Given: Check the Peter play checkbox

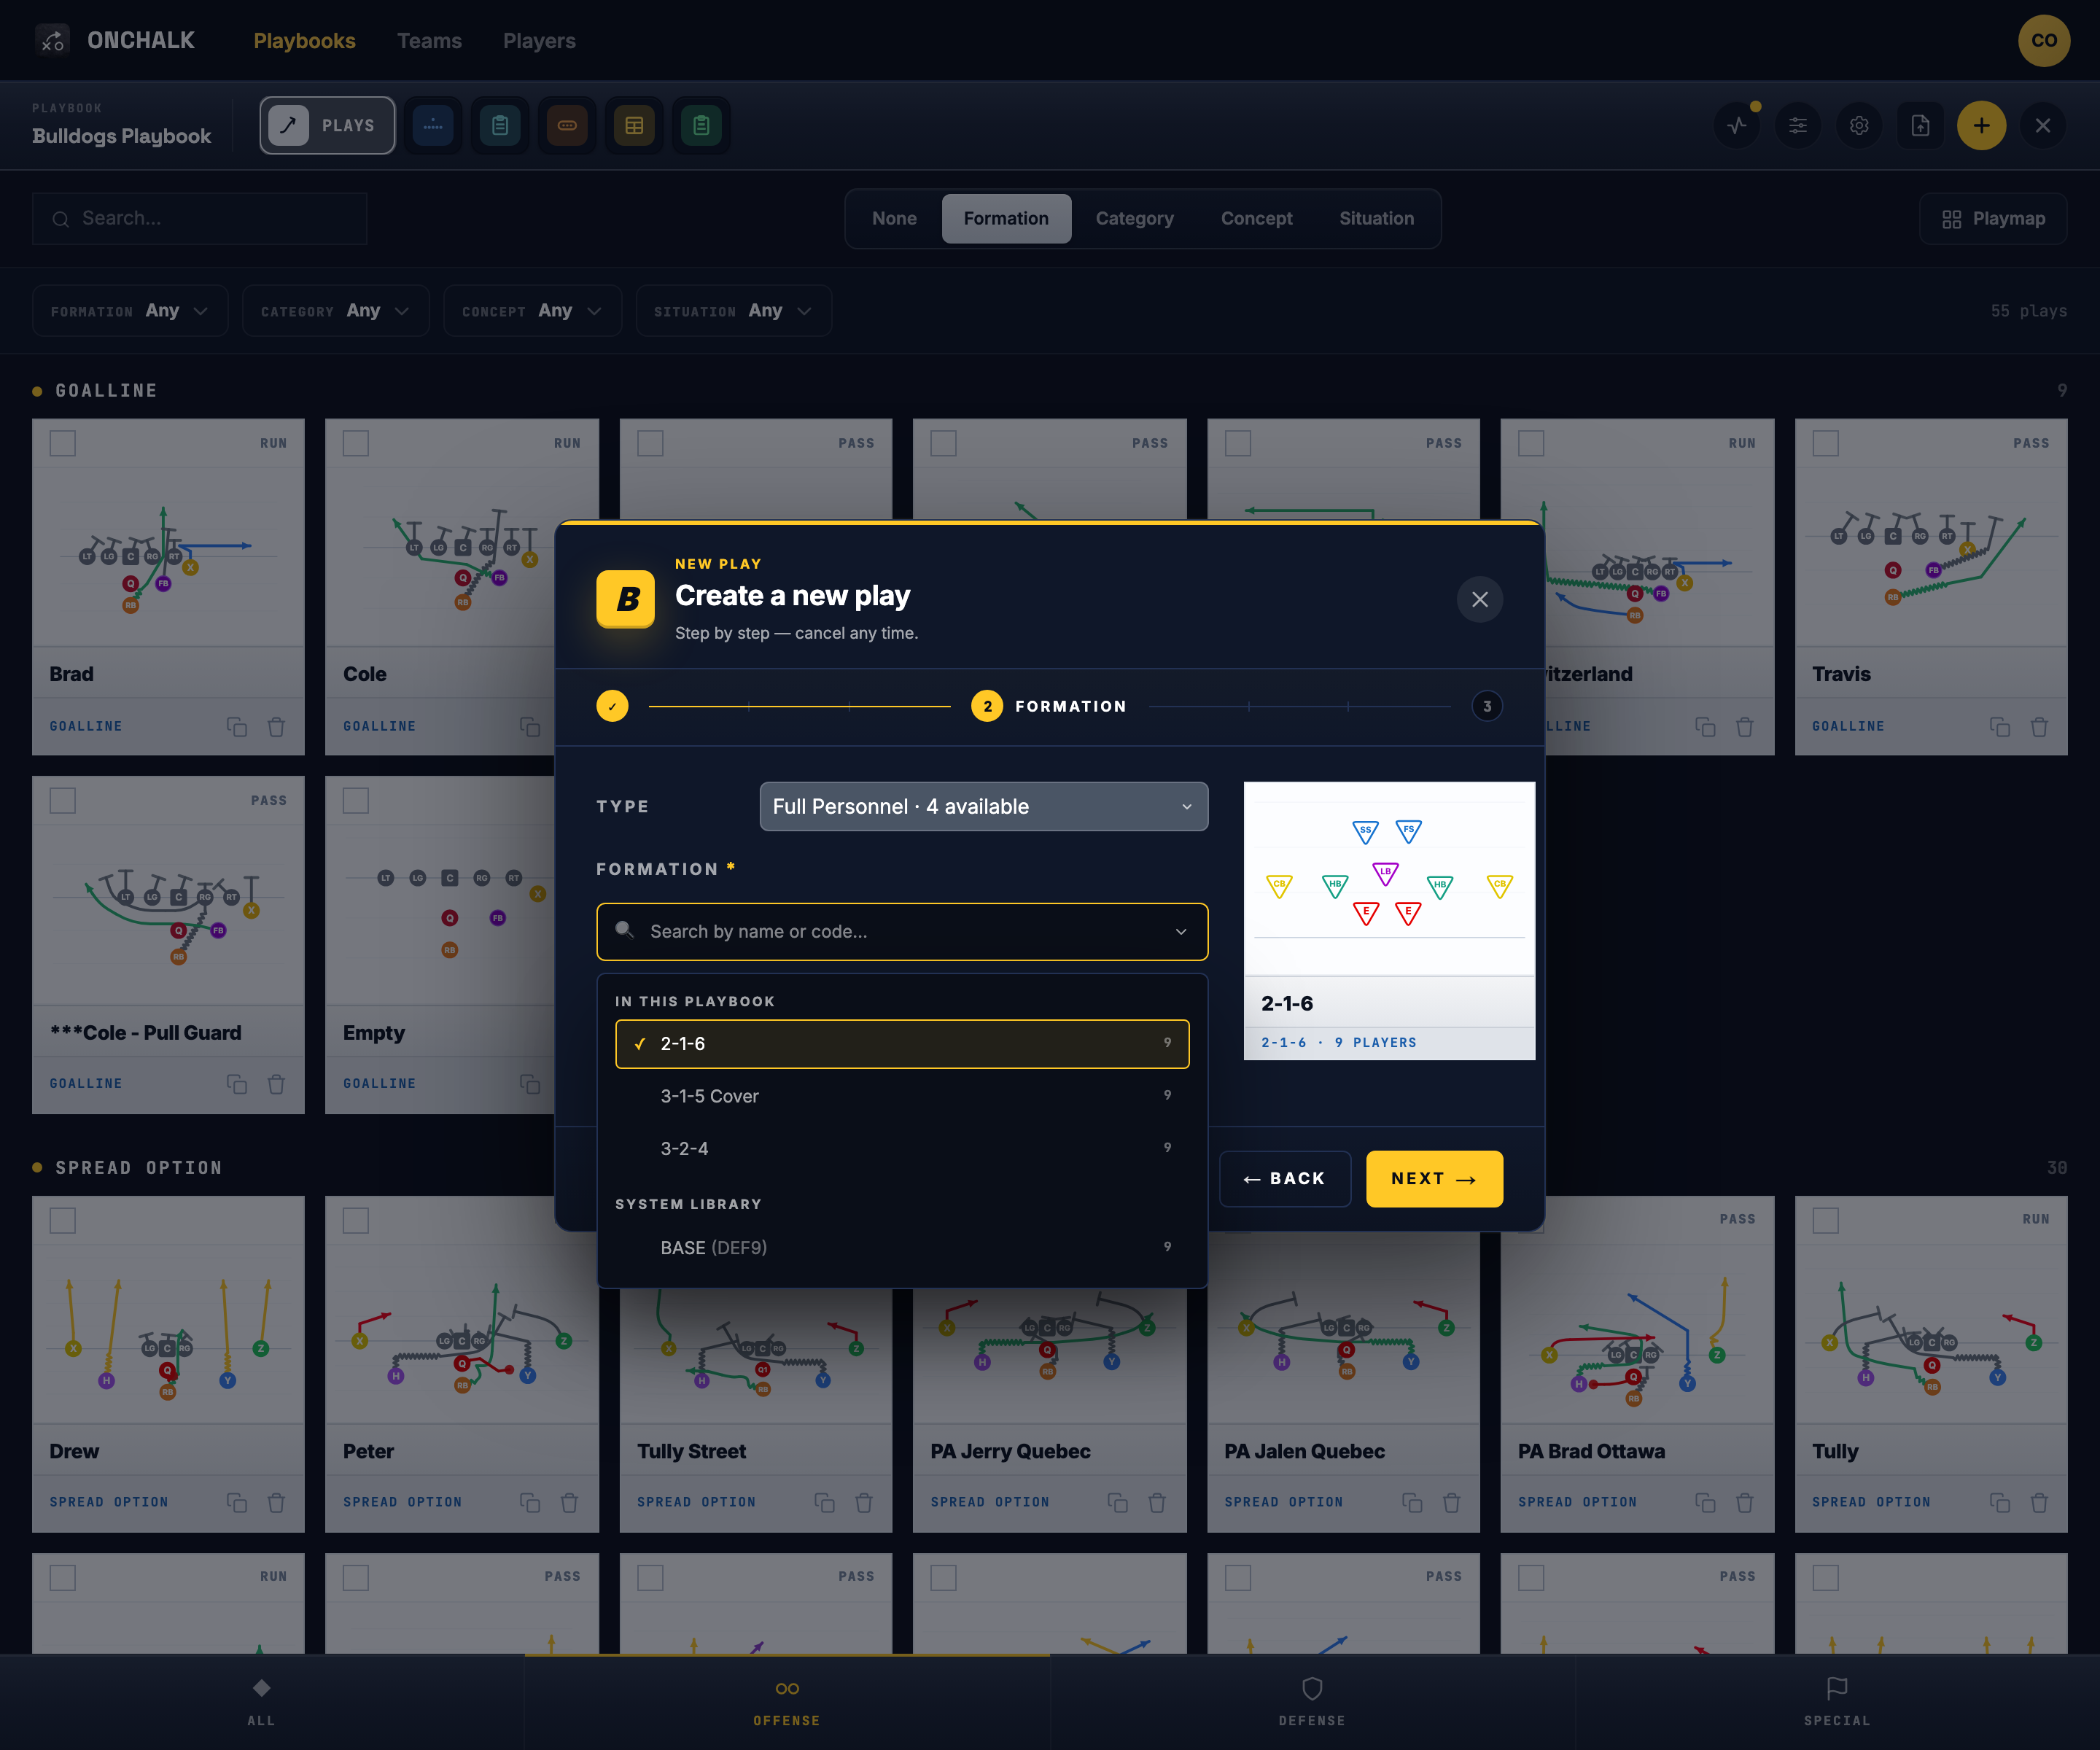Looking at the screenshot, I should (x=356, y=1220).
